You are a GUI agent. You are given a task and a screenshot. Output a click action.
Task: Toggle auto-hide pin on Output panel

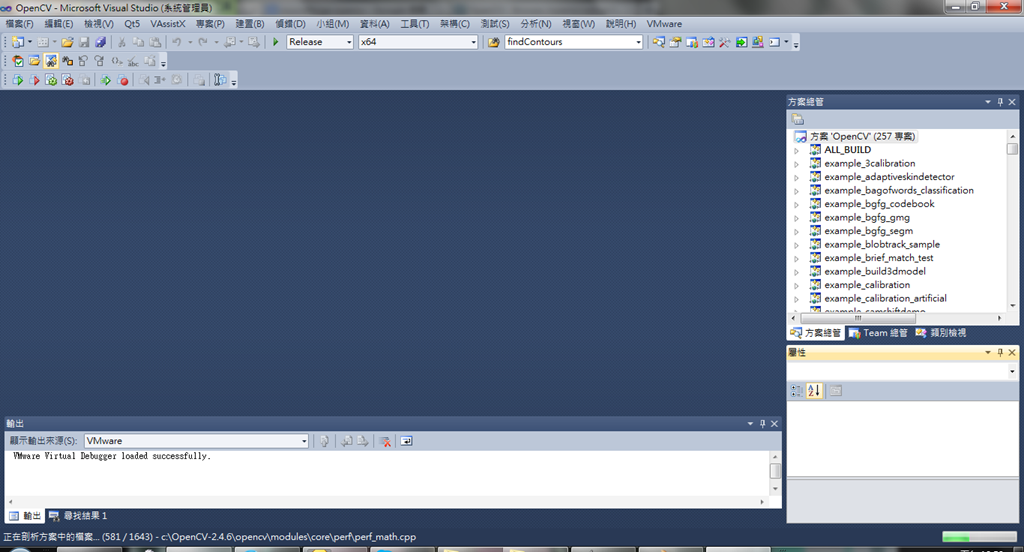[x=762, y=424]
